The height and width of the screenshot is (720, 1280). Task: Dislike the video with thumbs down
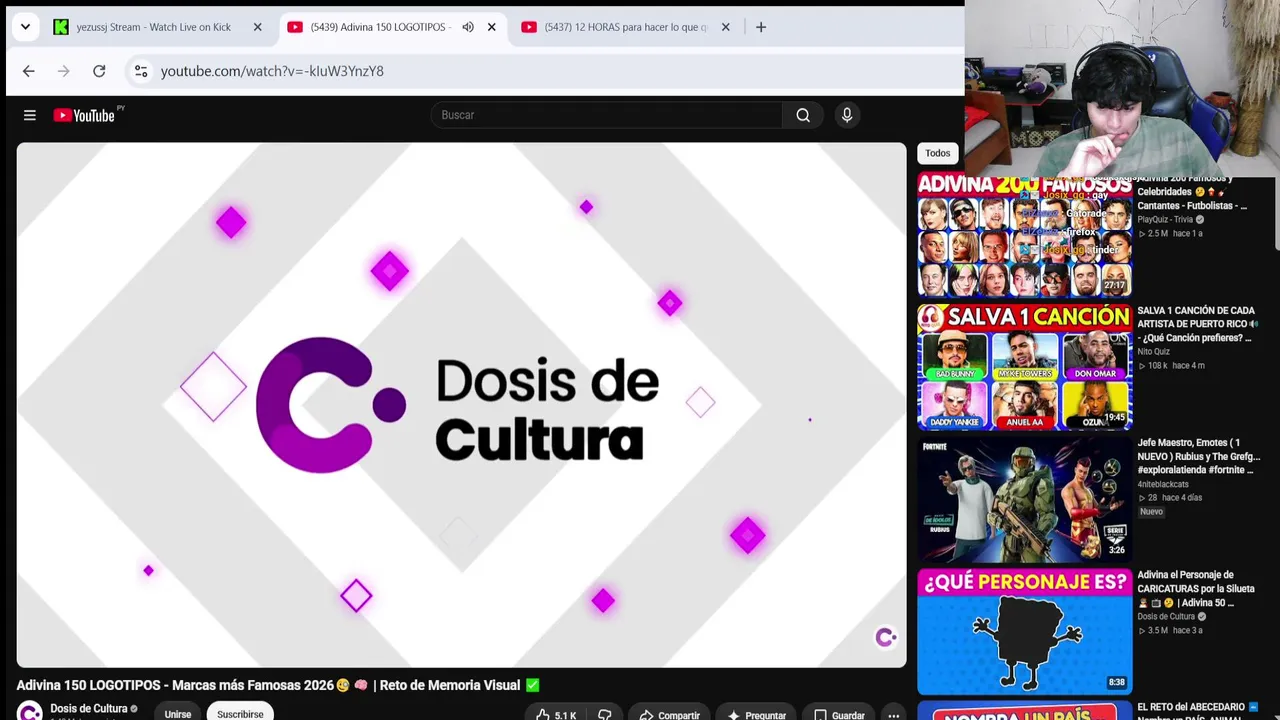click(x=605, y=714)
